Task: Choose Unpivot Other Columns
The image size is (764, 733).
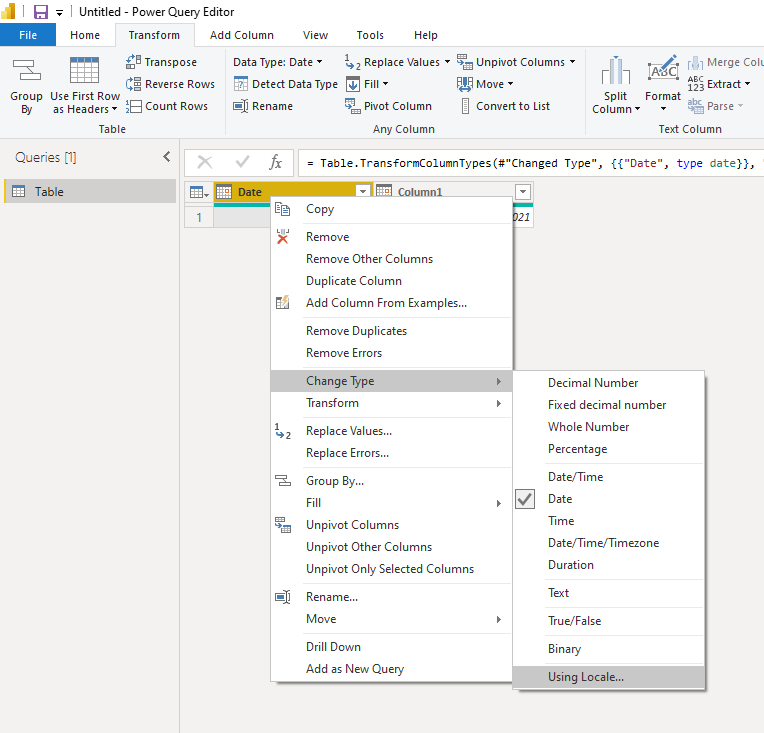Action: coord(391,547)
